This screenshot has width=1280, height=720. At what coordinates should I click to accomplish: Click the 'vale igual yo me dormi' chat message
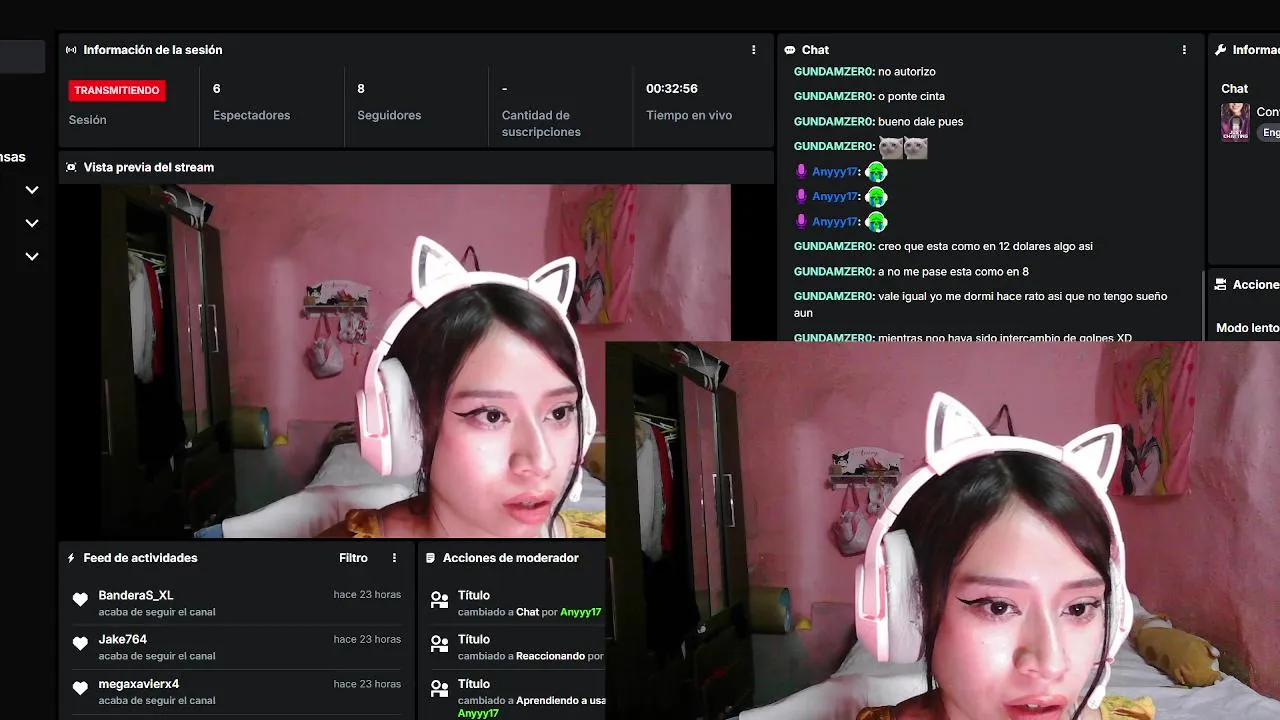(x=981, y=305)
